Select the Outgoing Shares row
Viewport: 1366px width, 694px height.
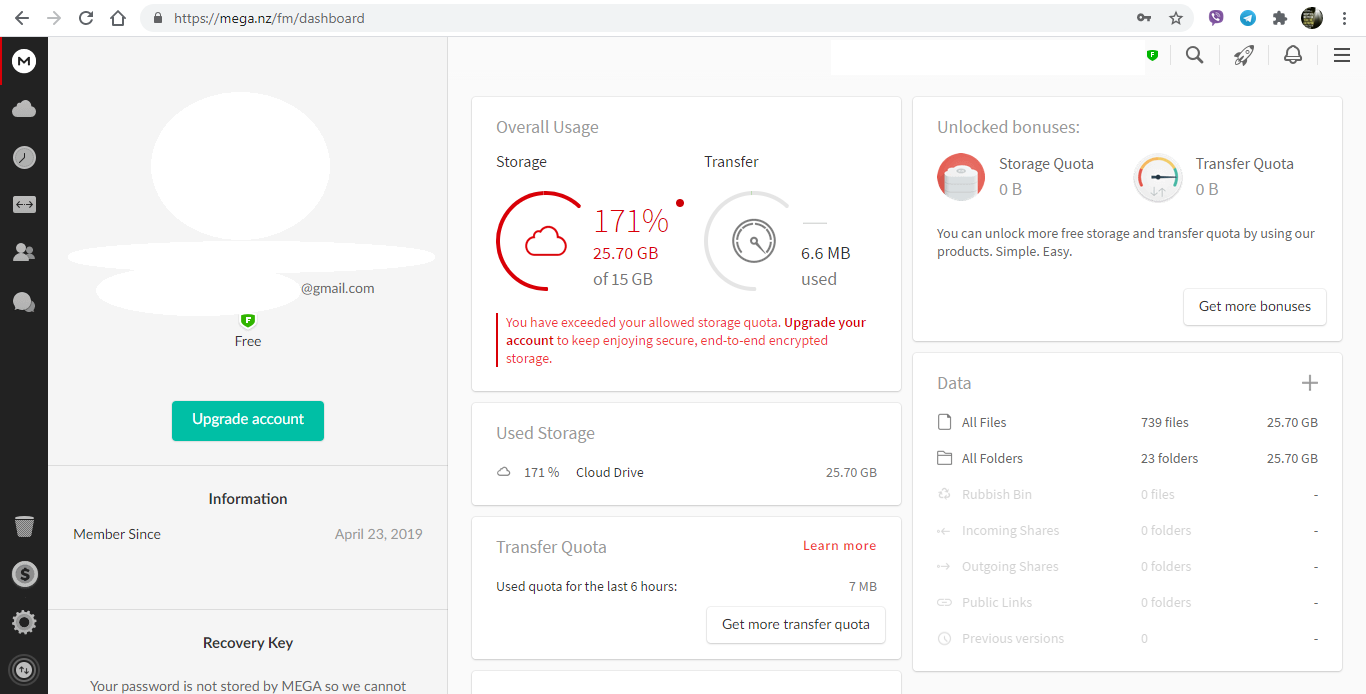click(1127, 566)
